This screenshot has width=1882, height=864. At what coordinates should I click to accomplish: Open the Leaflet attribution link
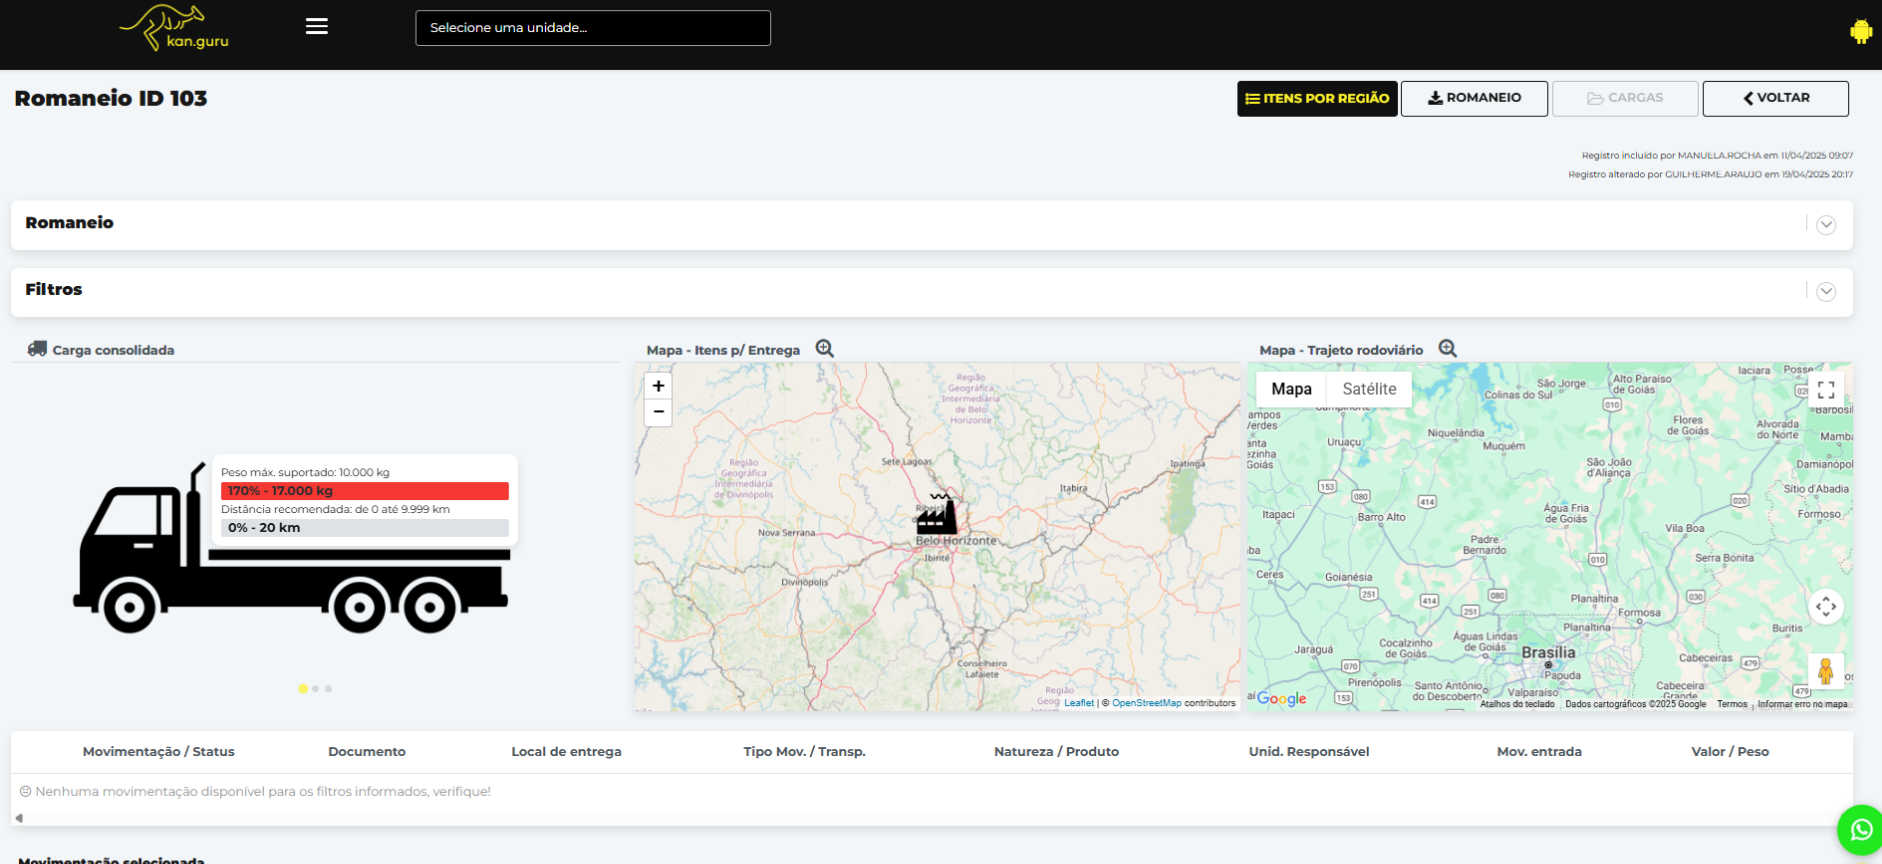(x=1079, y=703)
